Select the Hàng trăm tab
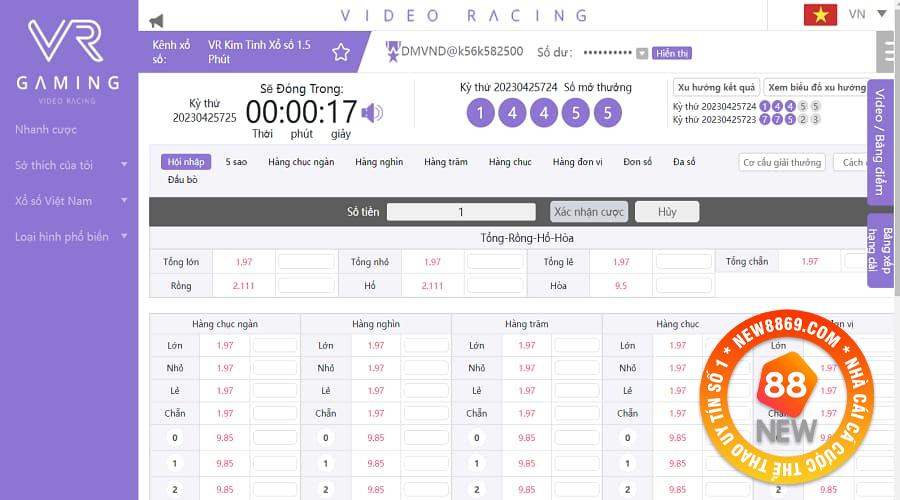900x500 pixels. click(445, 162)
